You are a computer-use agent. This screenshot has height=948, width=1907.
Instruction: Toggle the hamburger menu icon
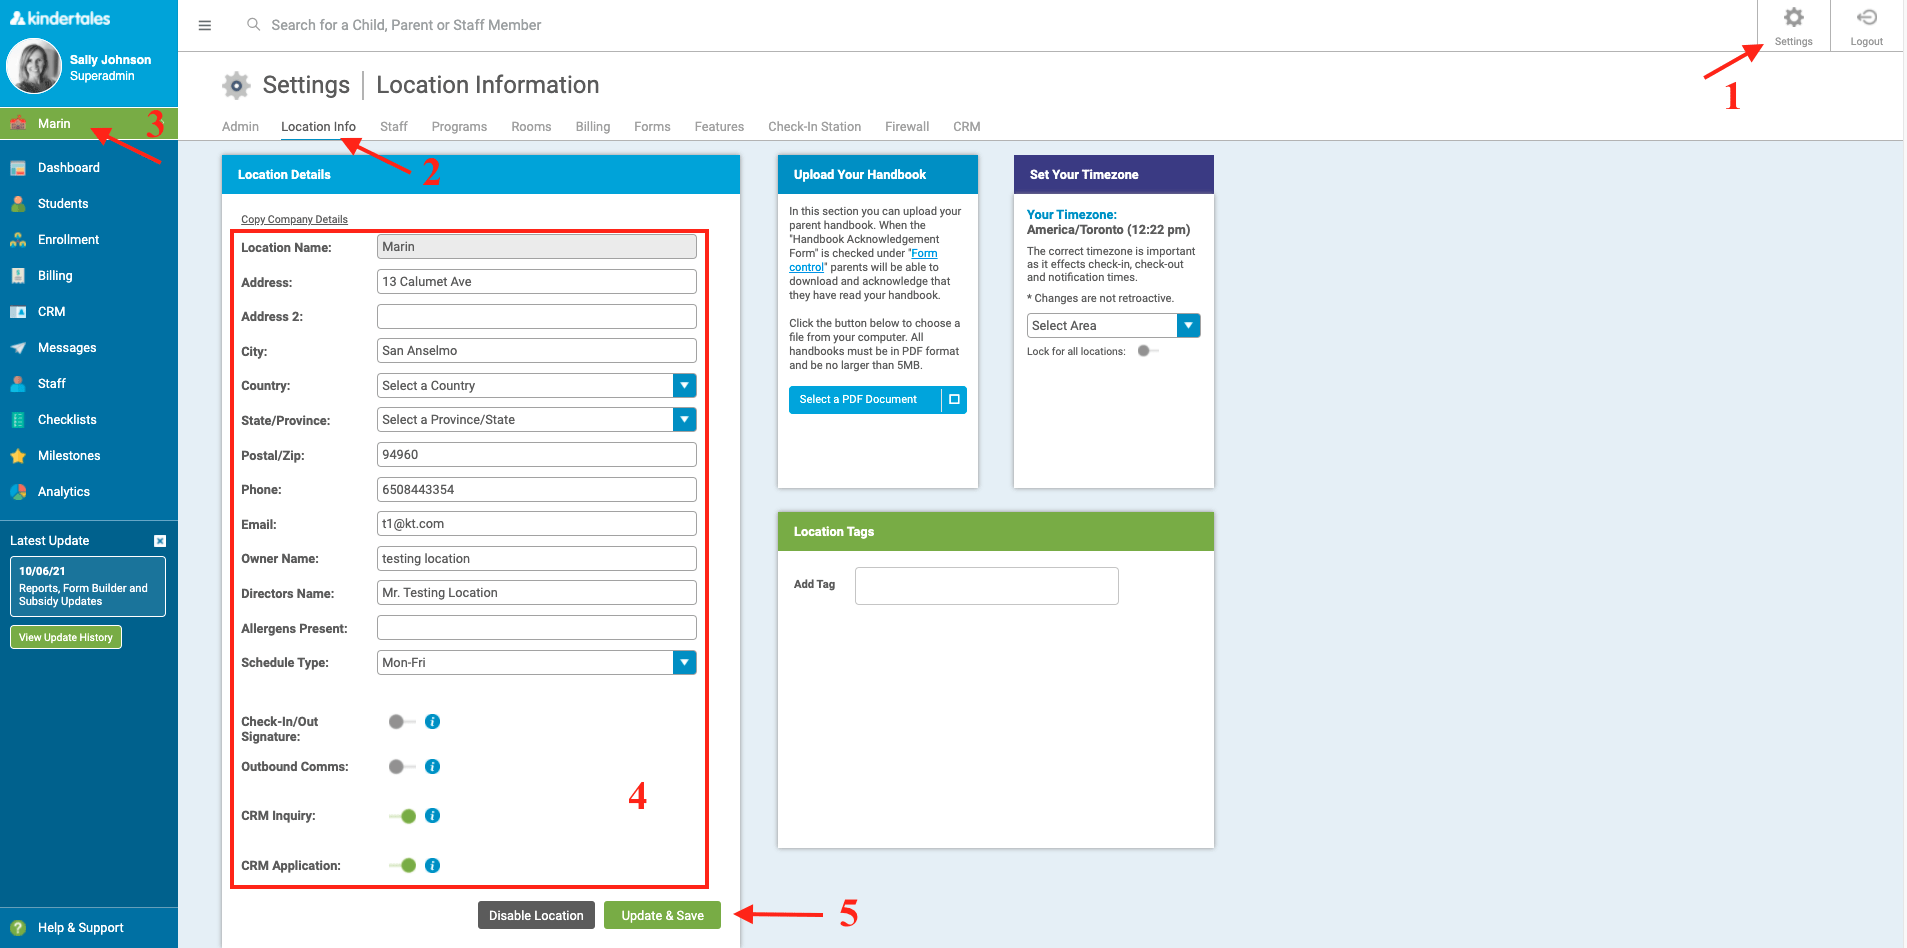(205, 25)
